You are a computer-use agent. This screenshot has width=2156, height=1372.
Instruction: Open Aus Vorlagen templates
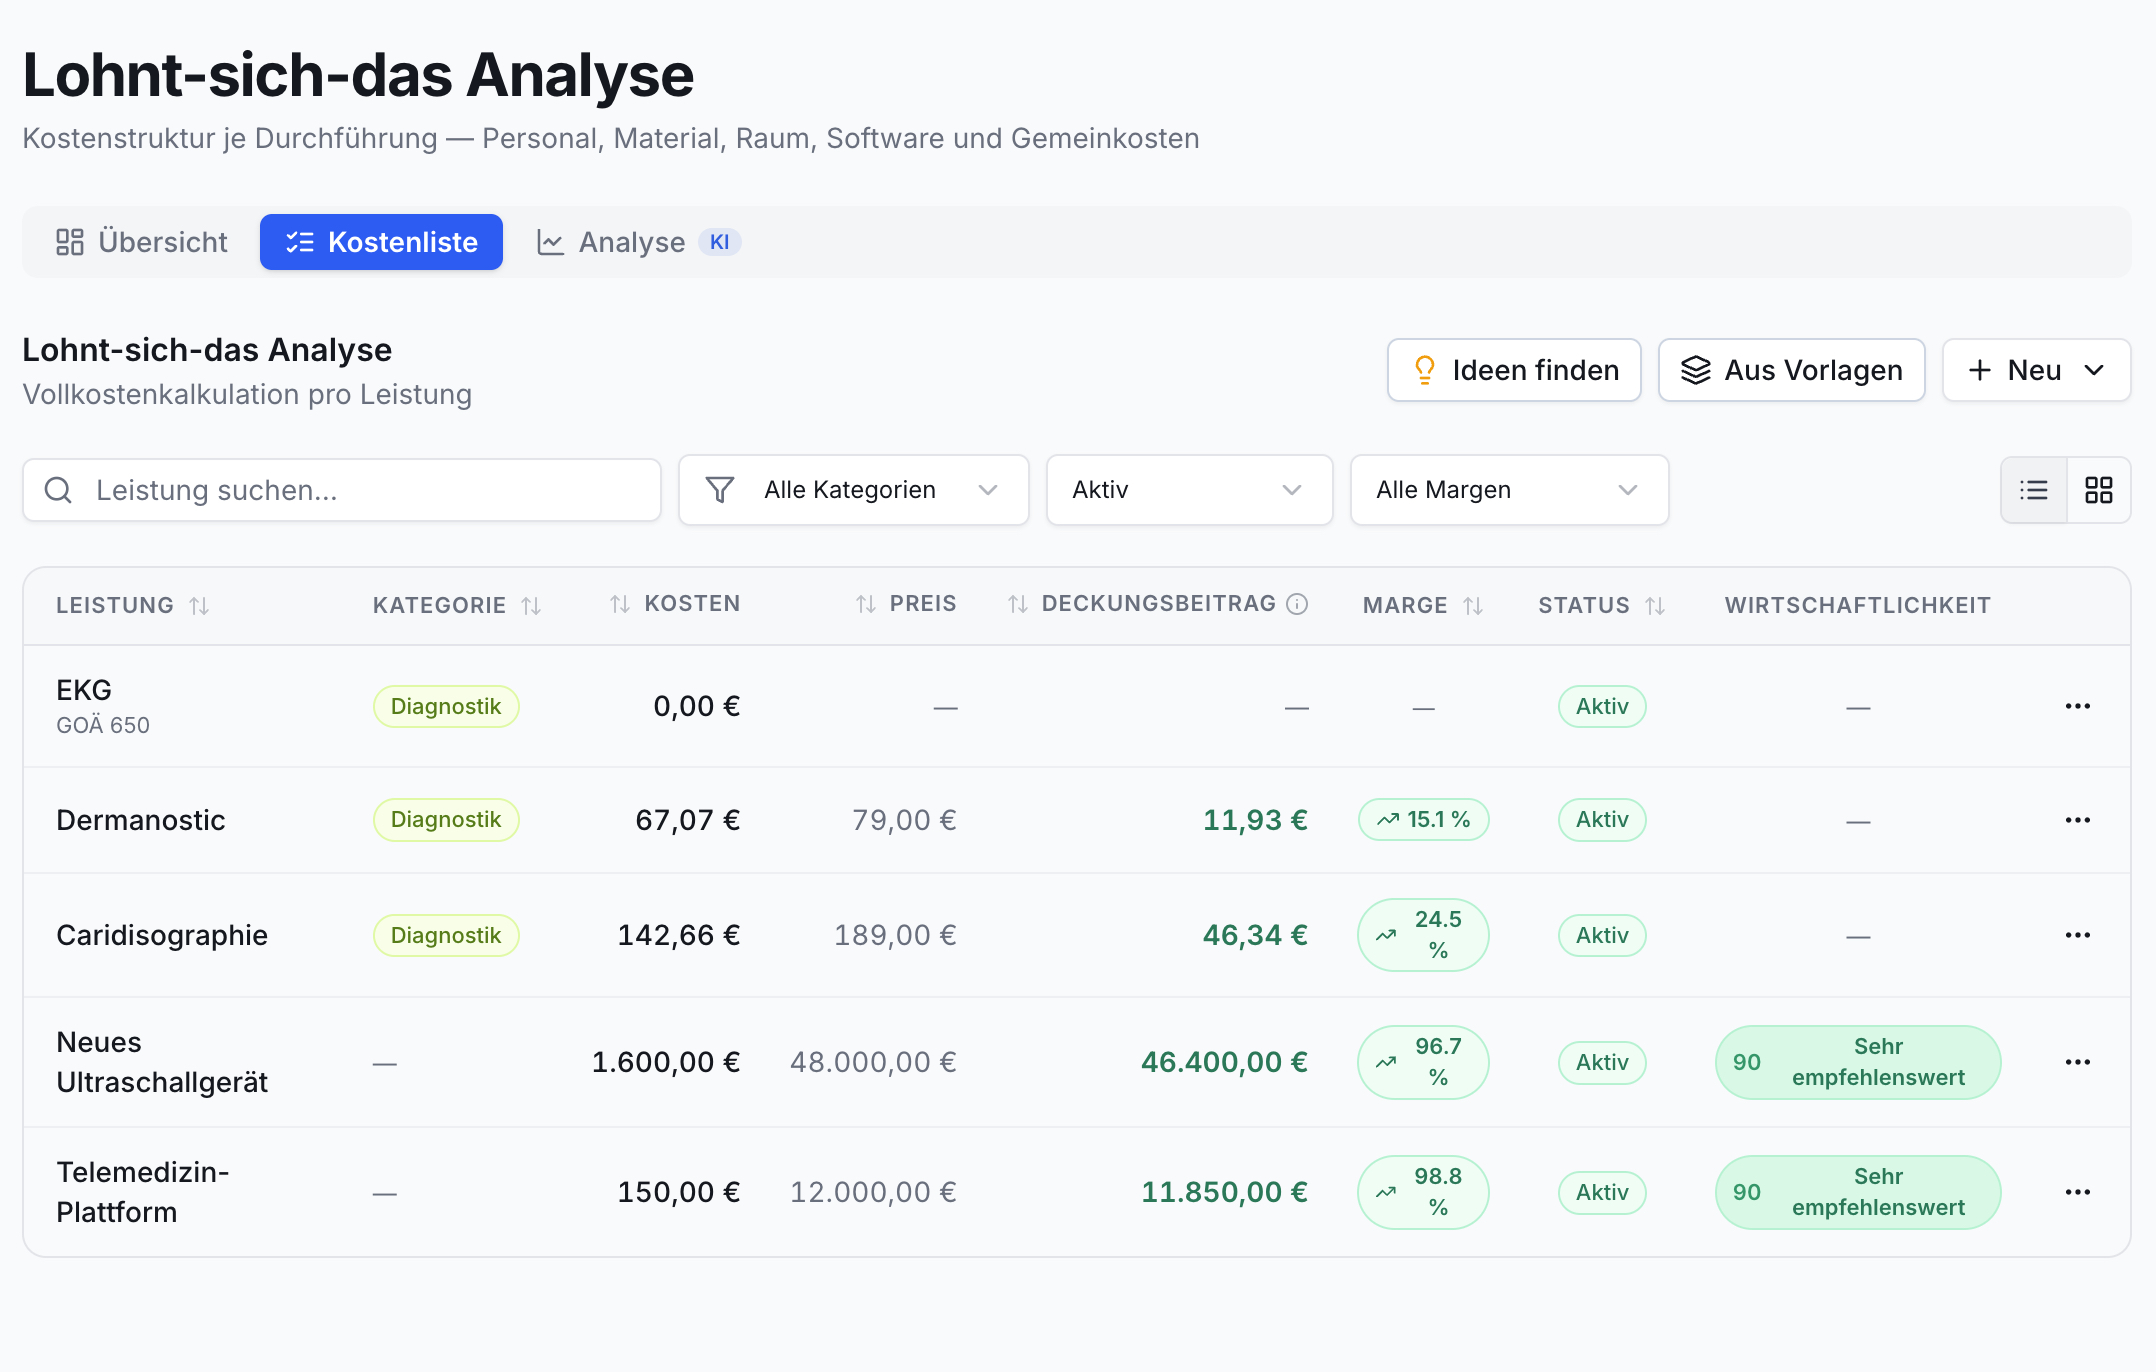point(1791,370)
